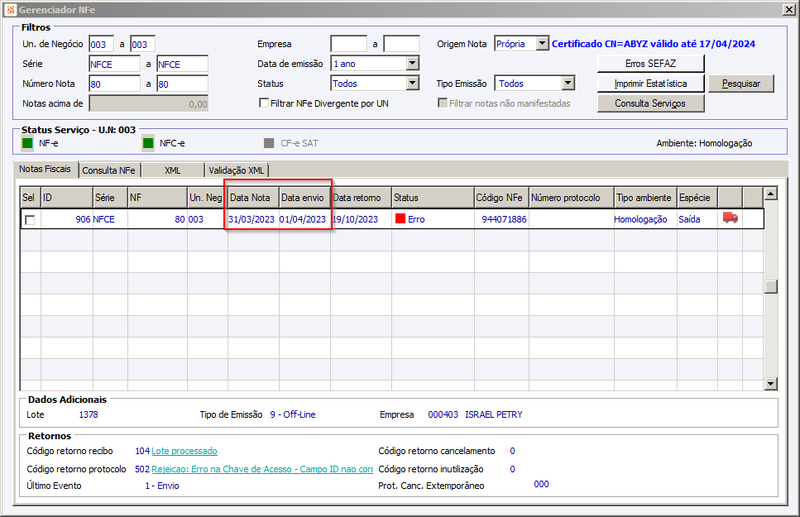
Task: Switch to the Notas Fiscais tab
Action: [45, 169]
